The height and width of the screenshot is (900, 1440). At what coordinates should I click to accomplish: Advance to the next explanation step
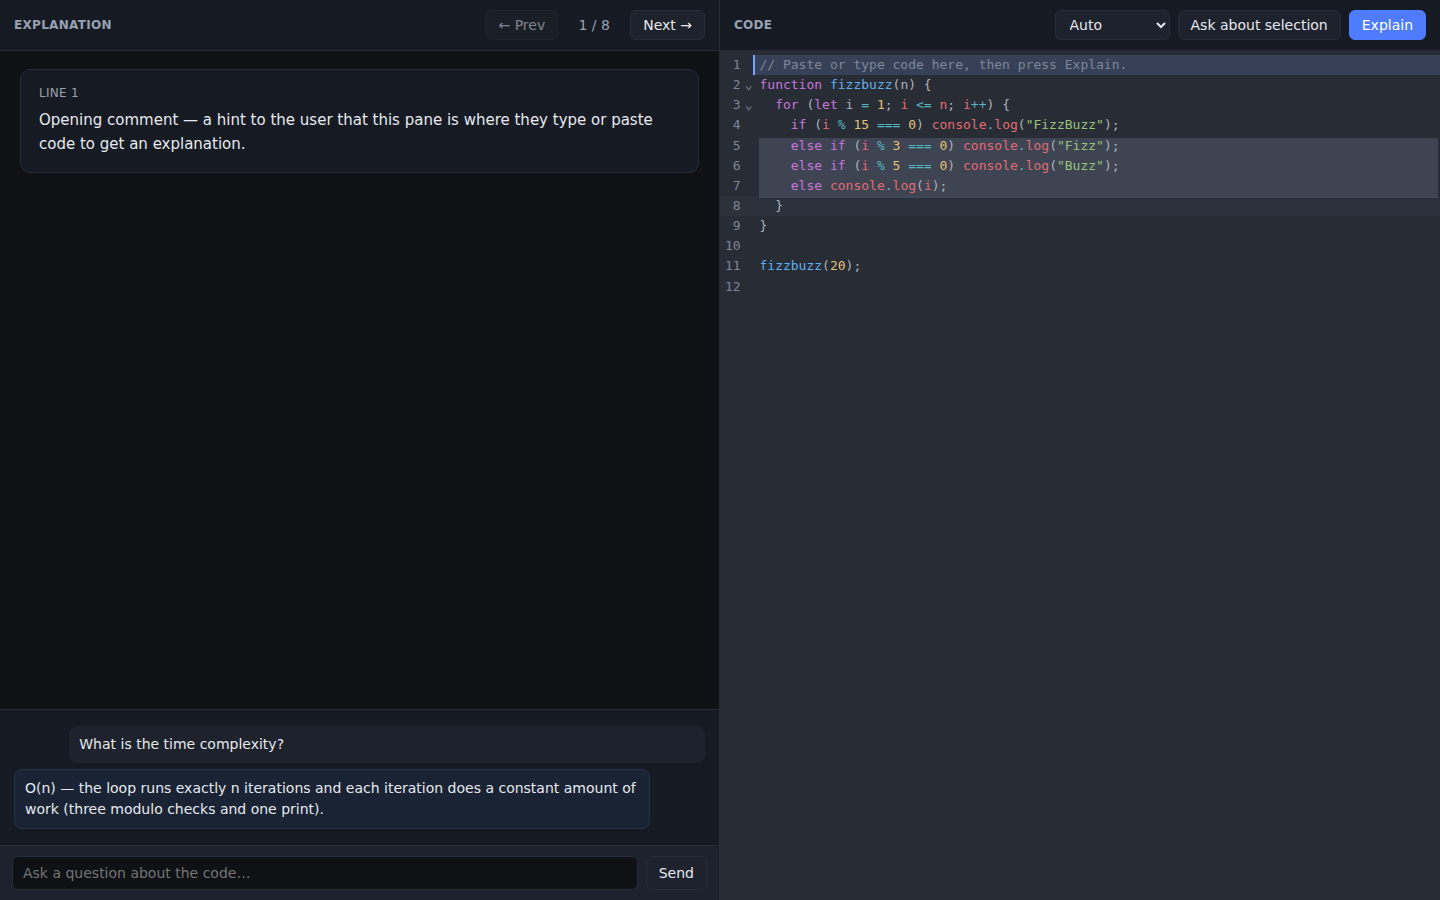coord(667,25)
